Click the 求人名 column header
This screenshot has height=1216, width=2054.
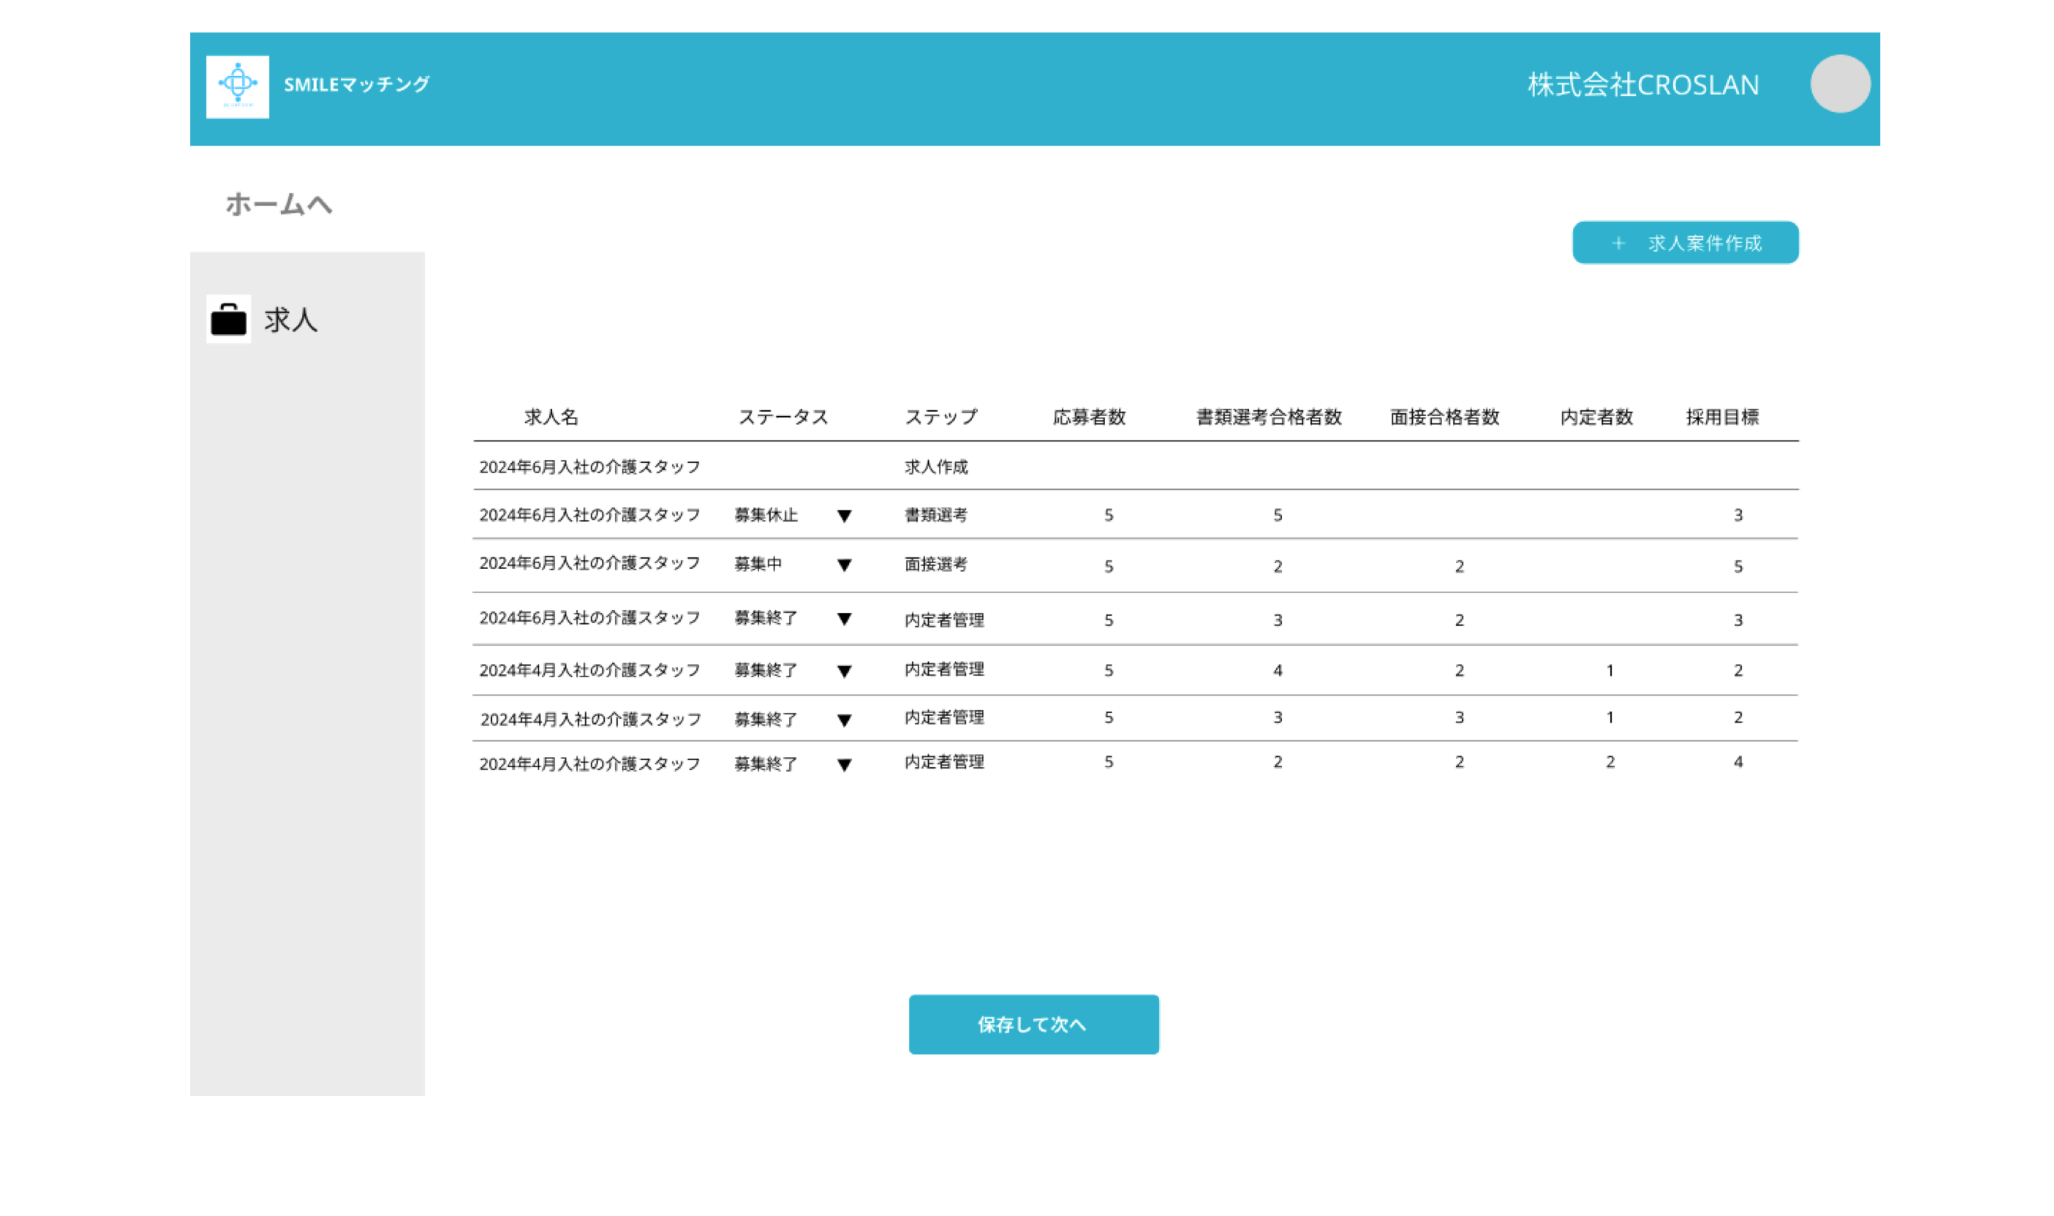pos(551,417)
